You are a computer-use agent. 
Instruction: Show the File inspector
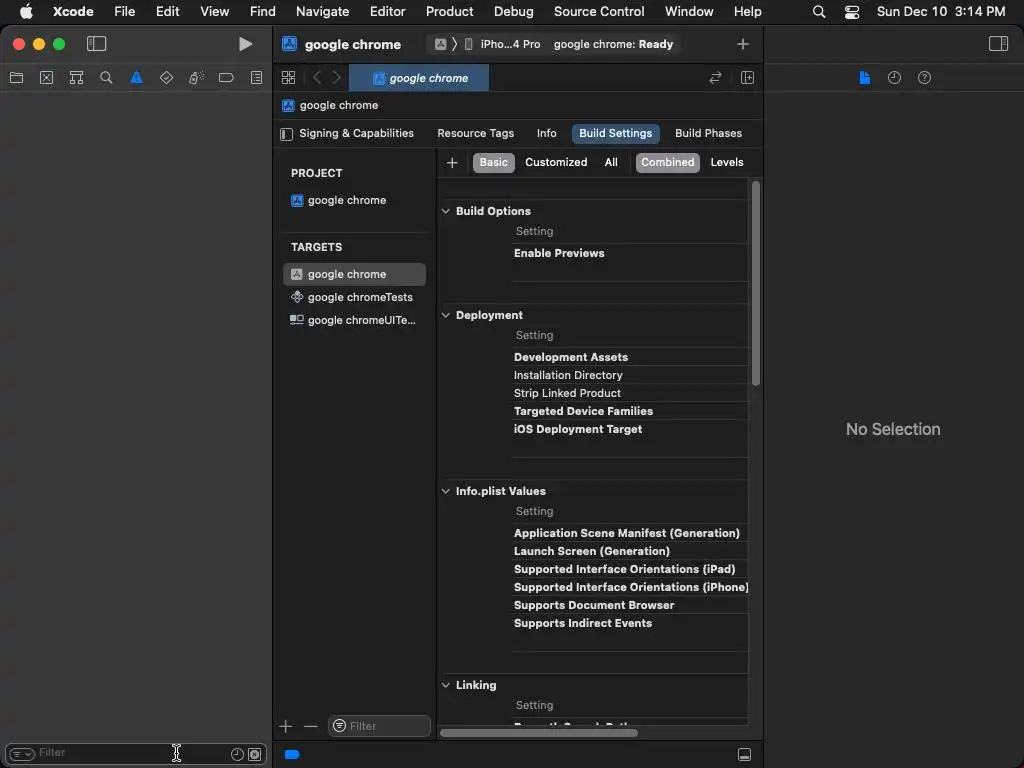pos(864,78)
